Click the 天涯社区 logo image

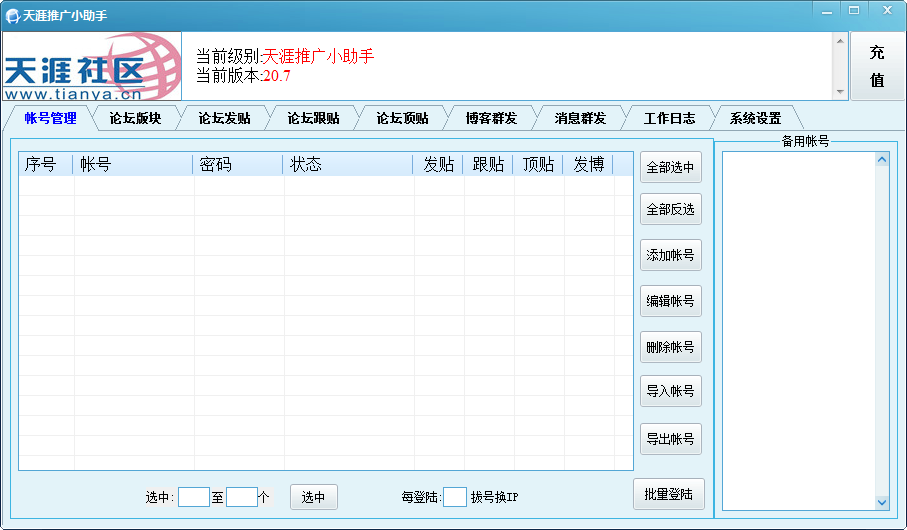92,67
